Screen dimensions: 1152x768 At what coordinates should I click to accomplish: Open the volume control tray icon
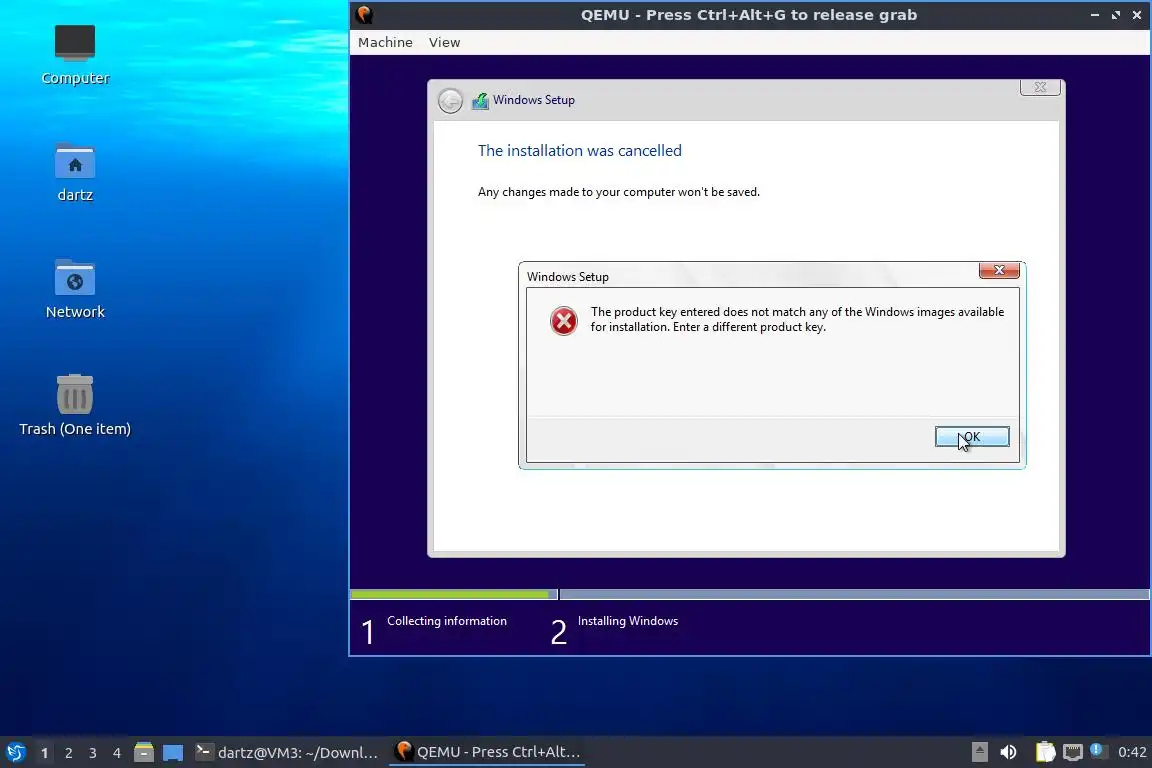[x=1009, y=752]
